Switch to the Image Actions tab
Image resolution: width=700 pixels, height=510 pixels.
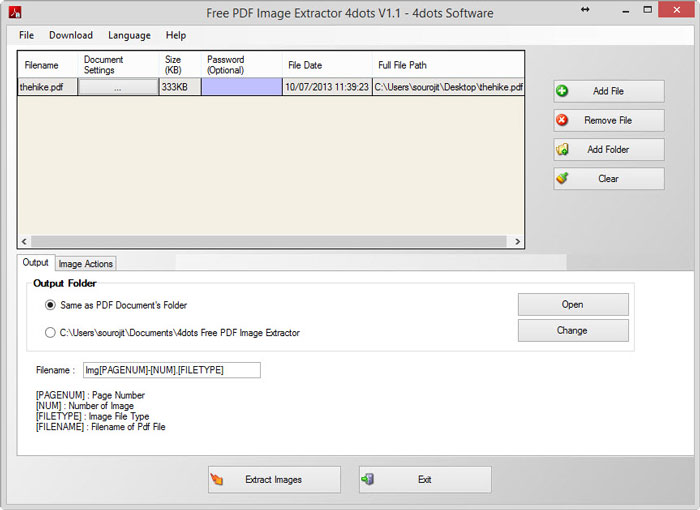click(86, 264)
